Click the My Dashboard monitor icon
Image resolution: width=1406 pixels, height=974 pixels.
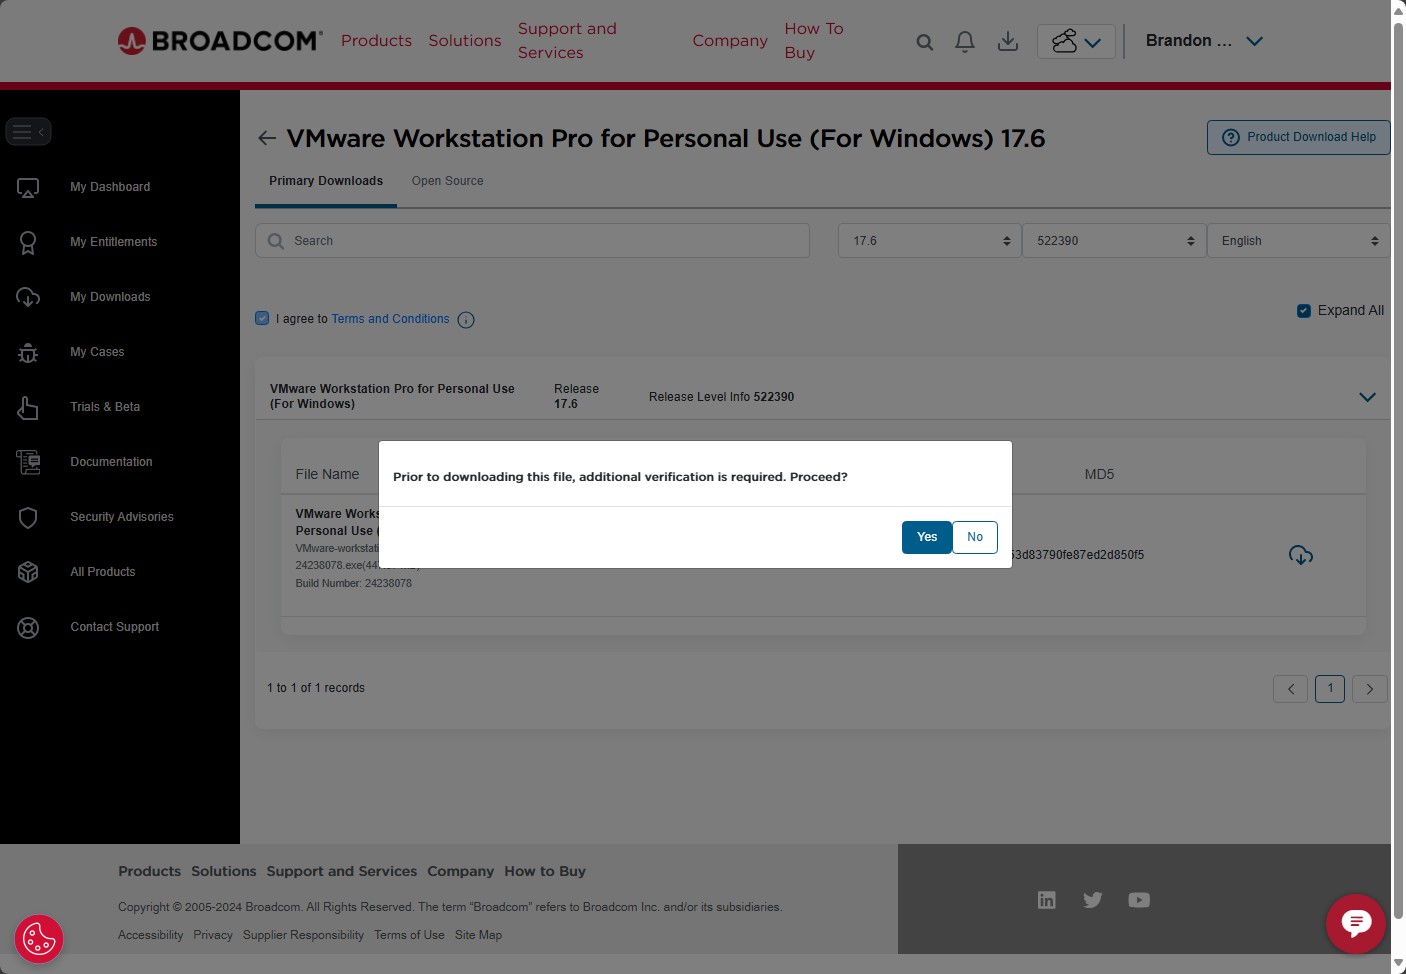28,187
